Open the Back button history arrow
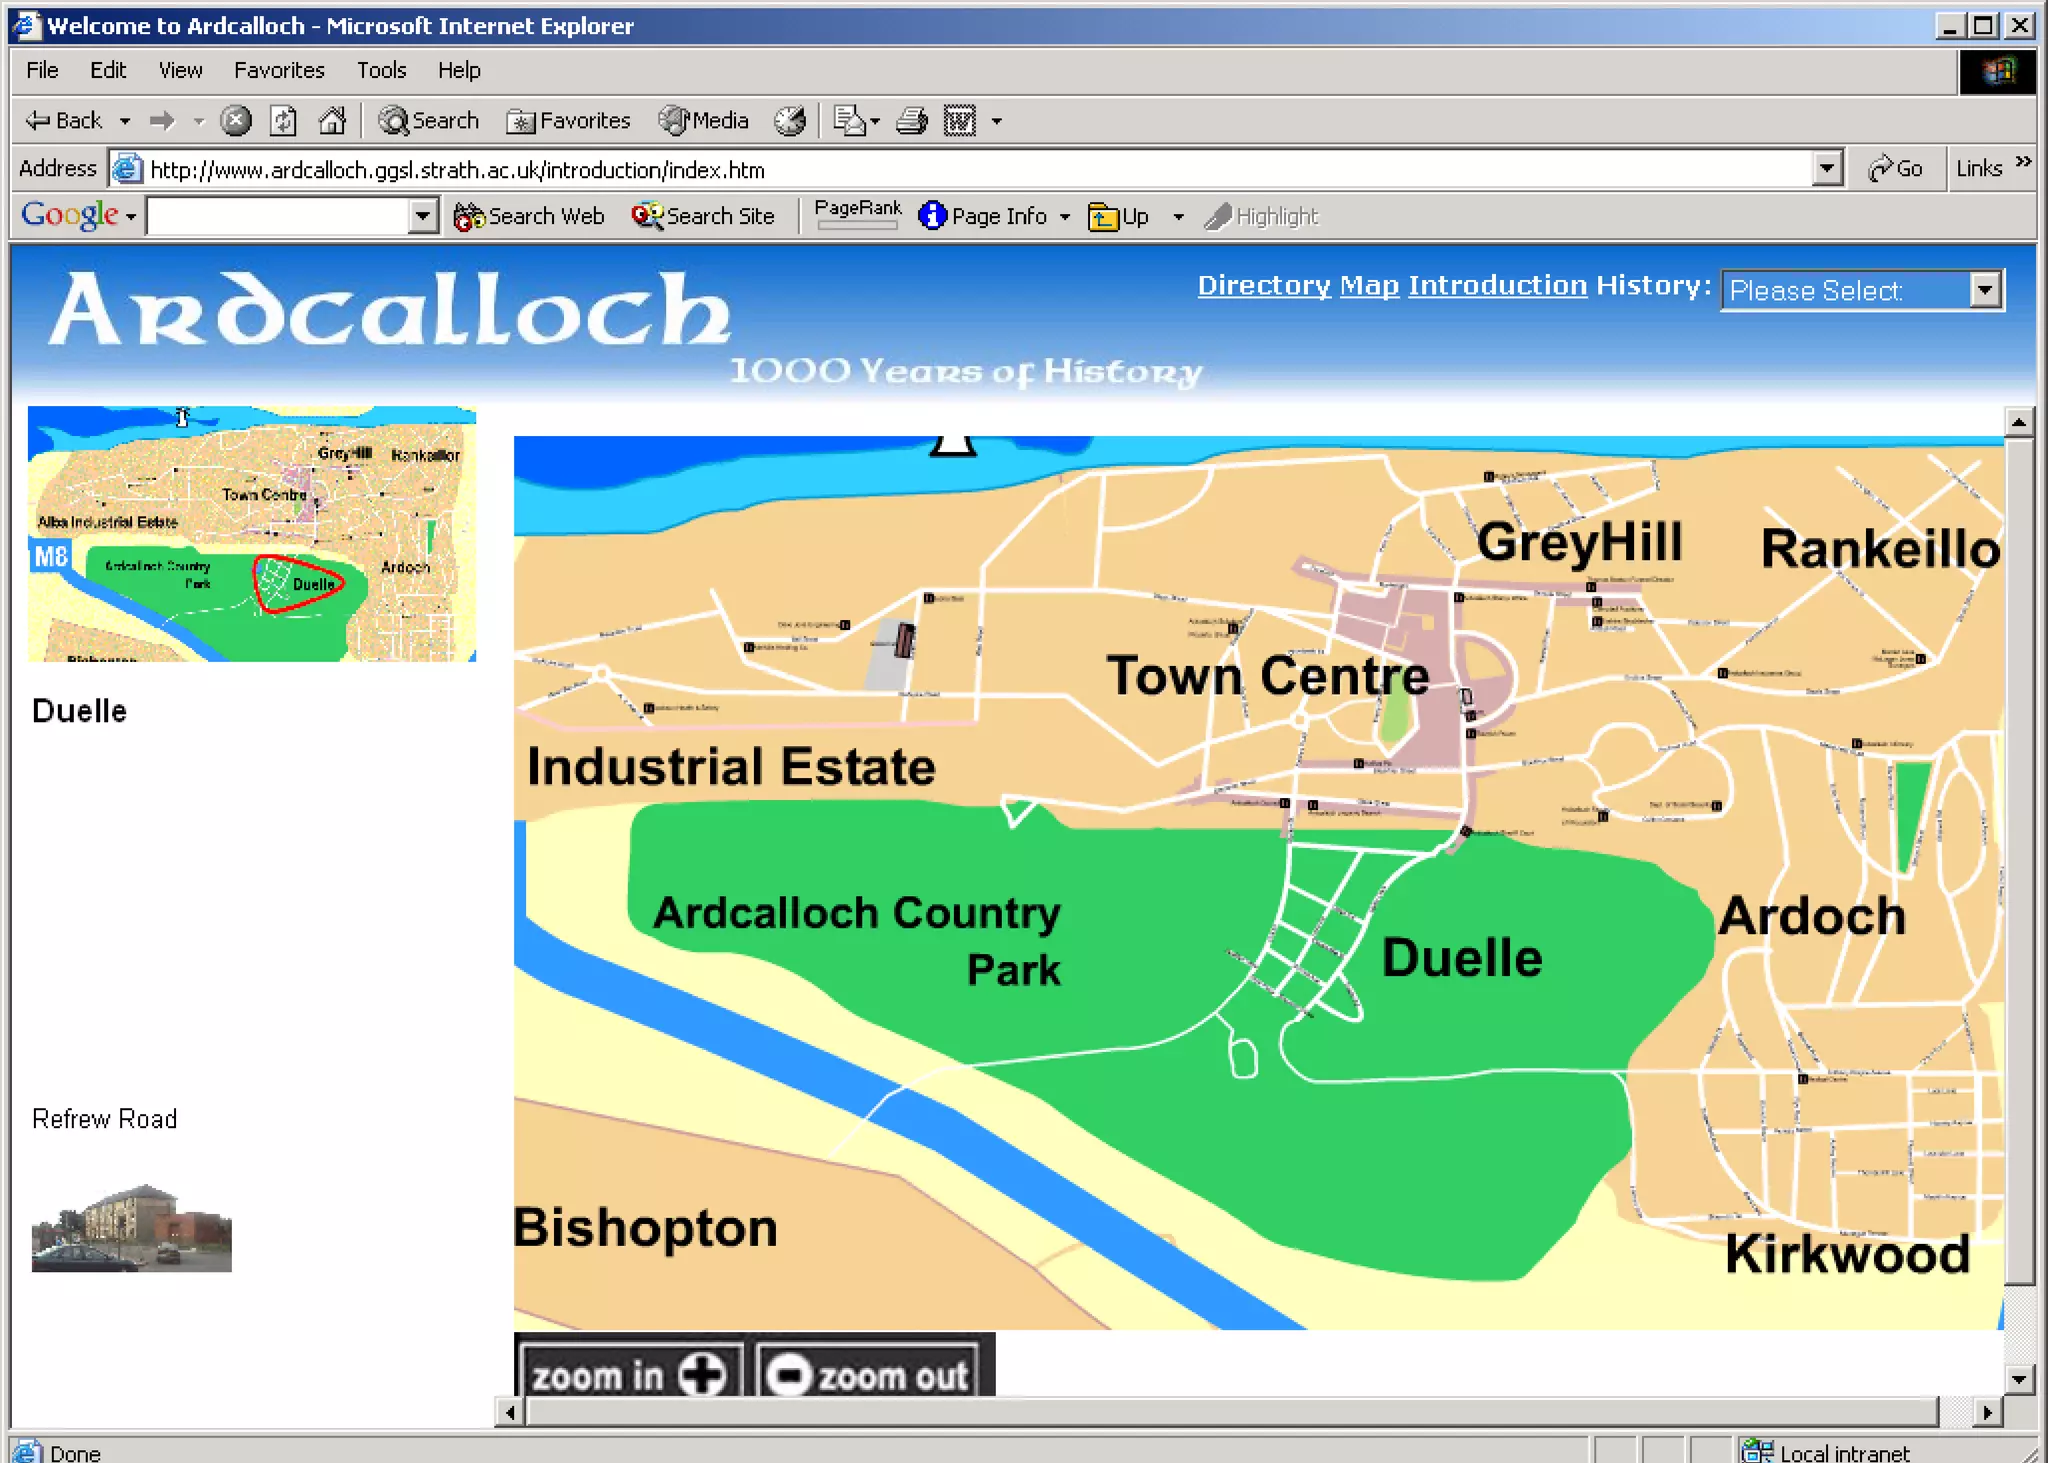Screen dimensions: 2048x1463 pos(125,121)
